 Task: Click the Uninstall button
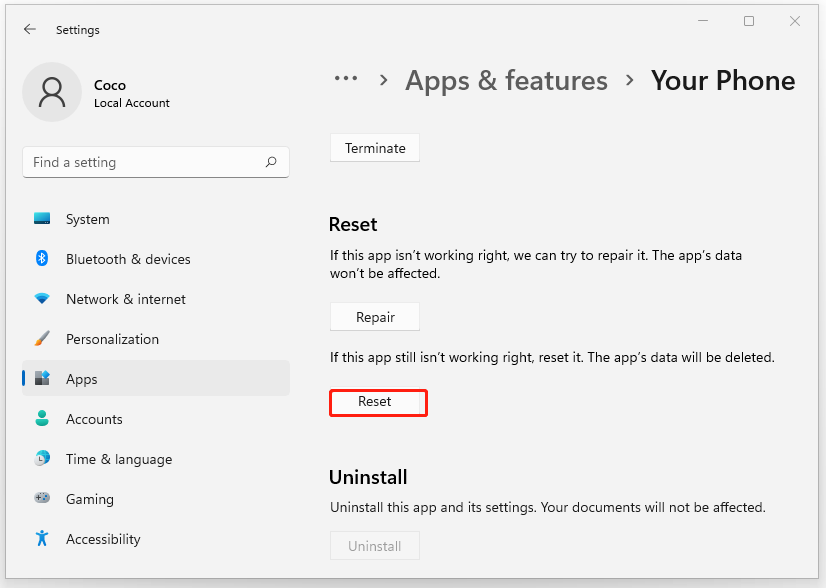[x=374, y=545]
